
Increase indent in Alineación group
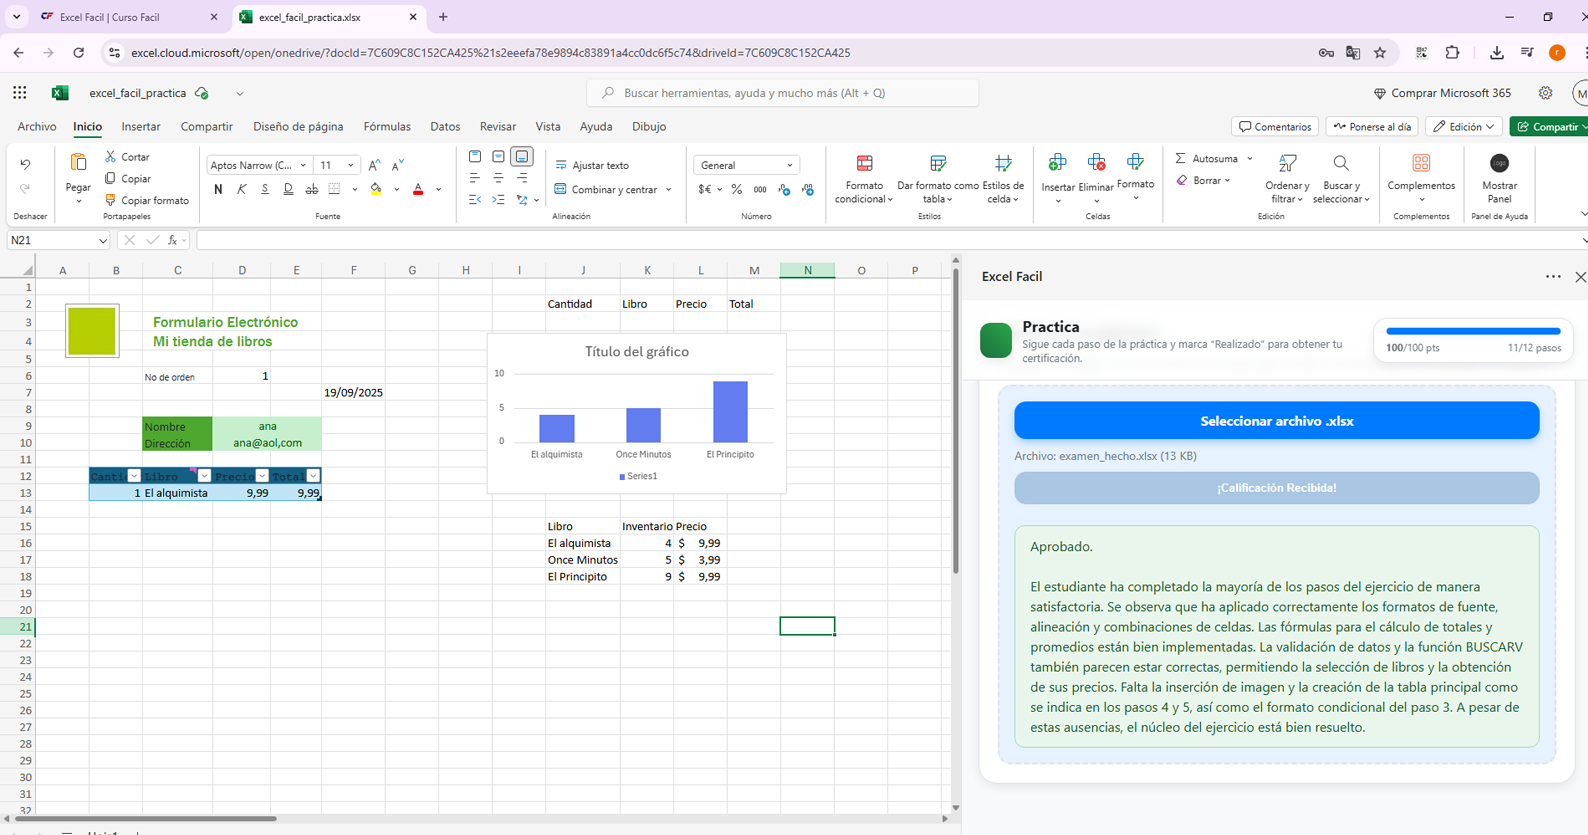[x=498, y=200]
